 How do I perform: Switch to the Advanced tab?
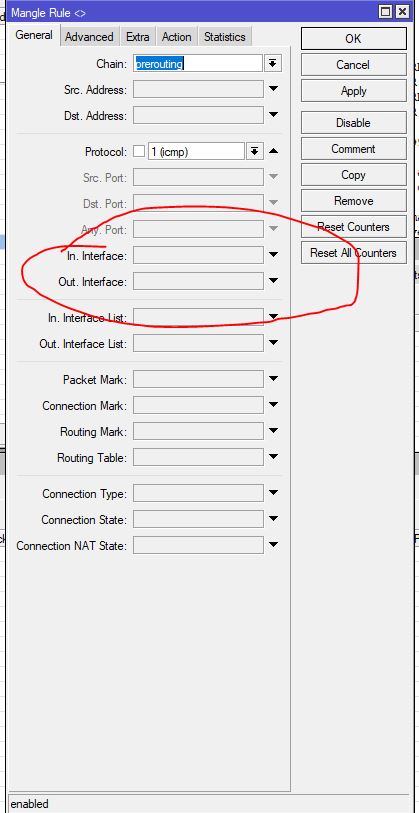[89, 37]
